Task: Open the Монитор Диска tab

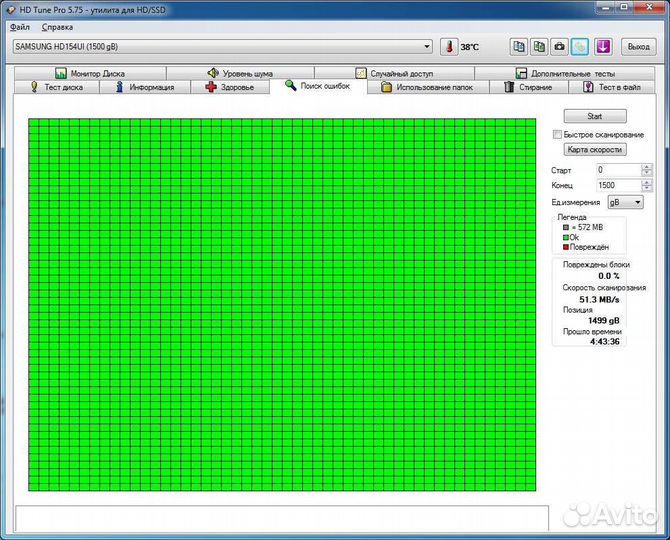Action: point(90,73)
